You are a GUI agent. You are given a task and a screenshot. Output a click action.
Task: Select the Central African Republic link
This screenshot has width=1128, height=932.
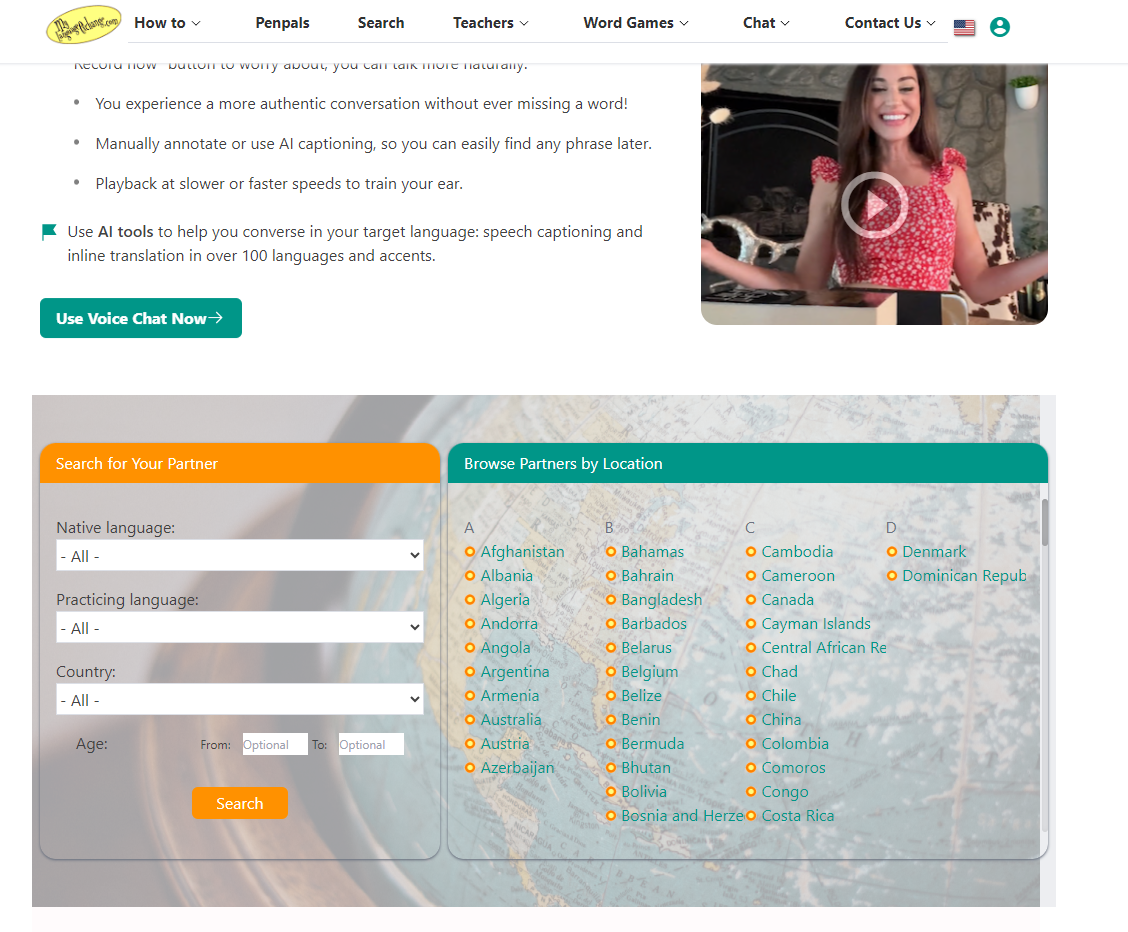pyautogui.click(x=824, y=648)
